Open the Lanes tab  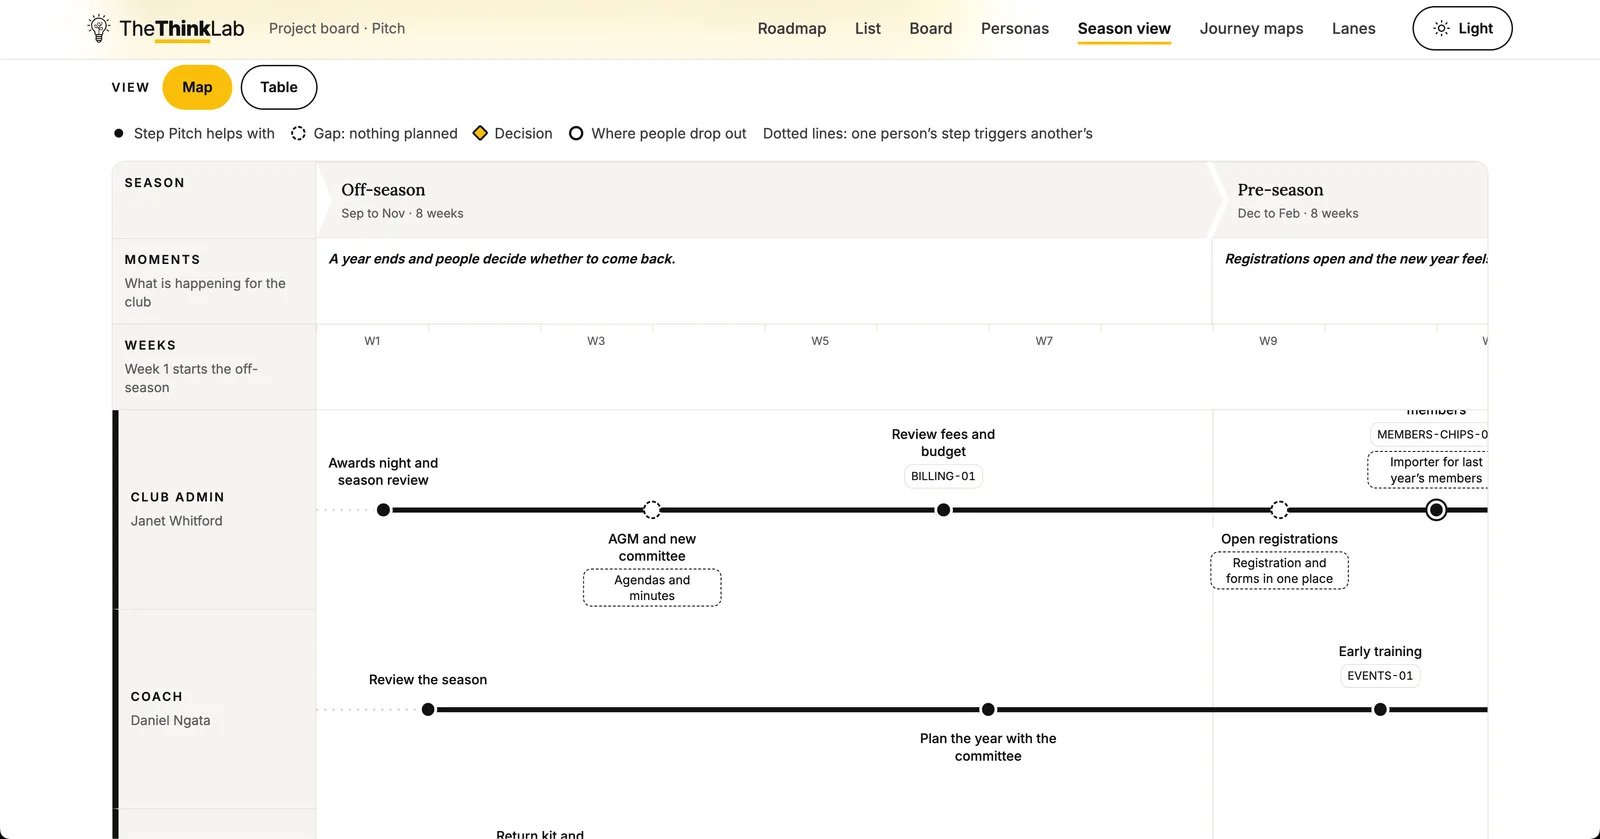[x=1353, y=28]
